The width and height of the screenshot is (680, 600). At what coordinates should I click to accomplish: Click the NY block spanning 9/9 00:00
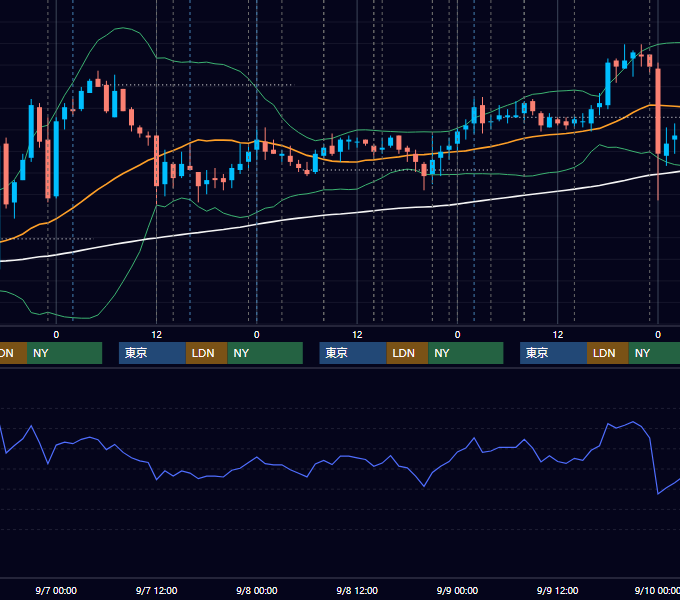point(466,353)
